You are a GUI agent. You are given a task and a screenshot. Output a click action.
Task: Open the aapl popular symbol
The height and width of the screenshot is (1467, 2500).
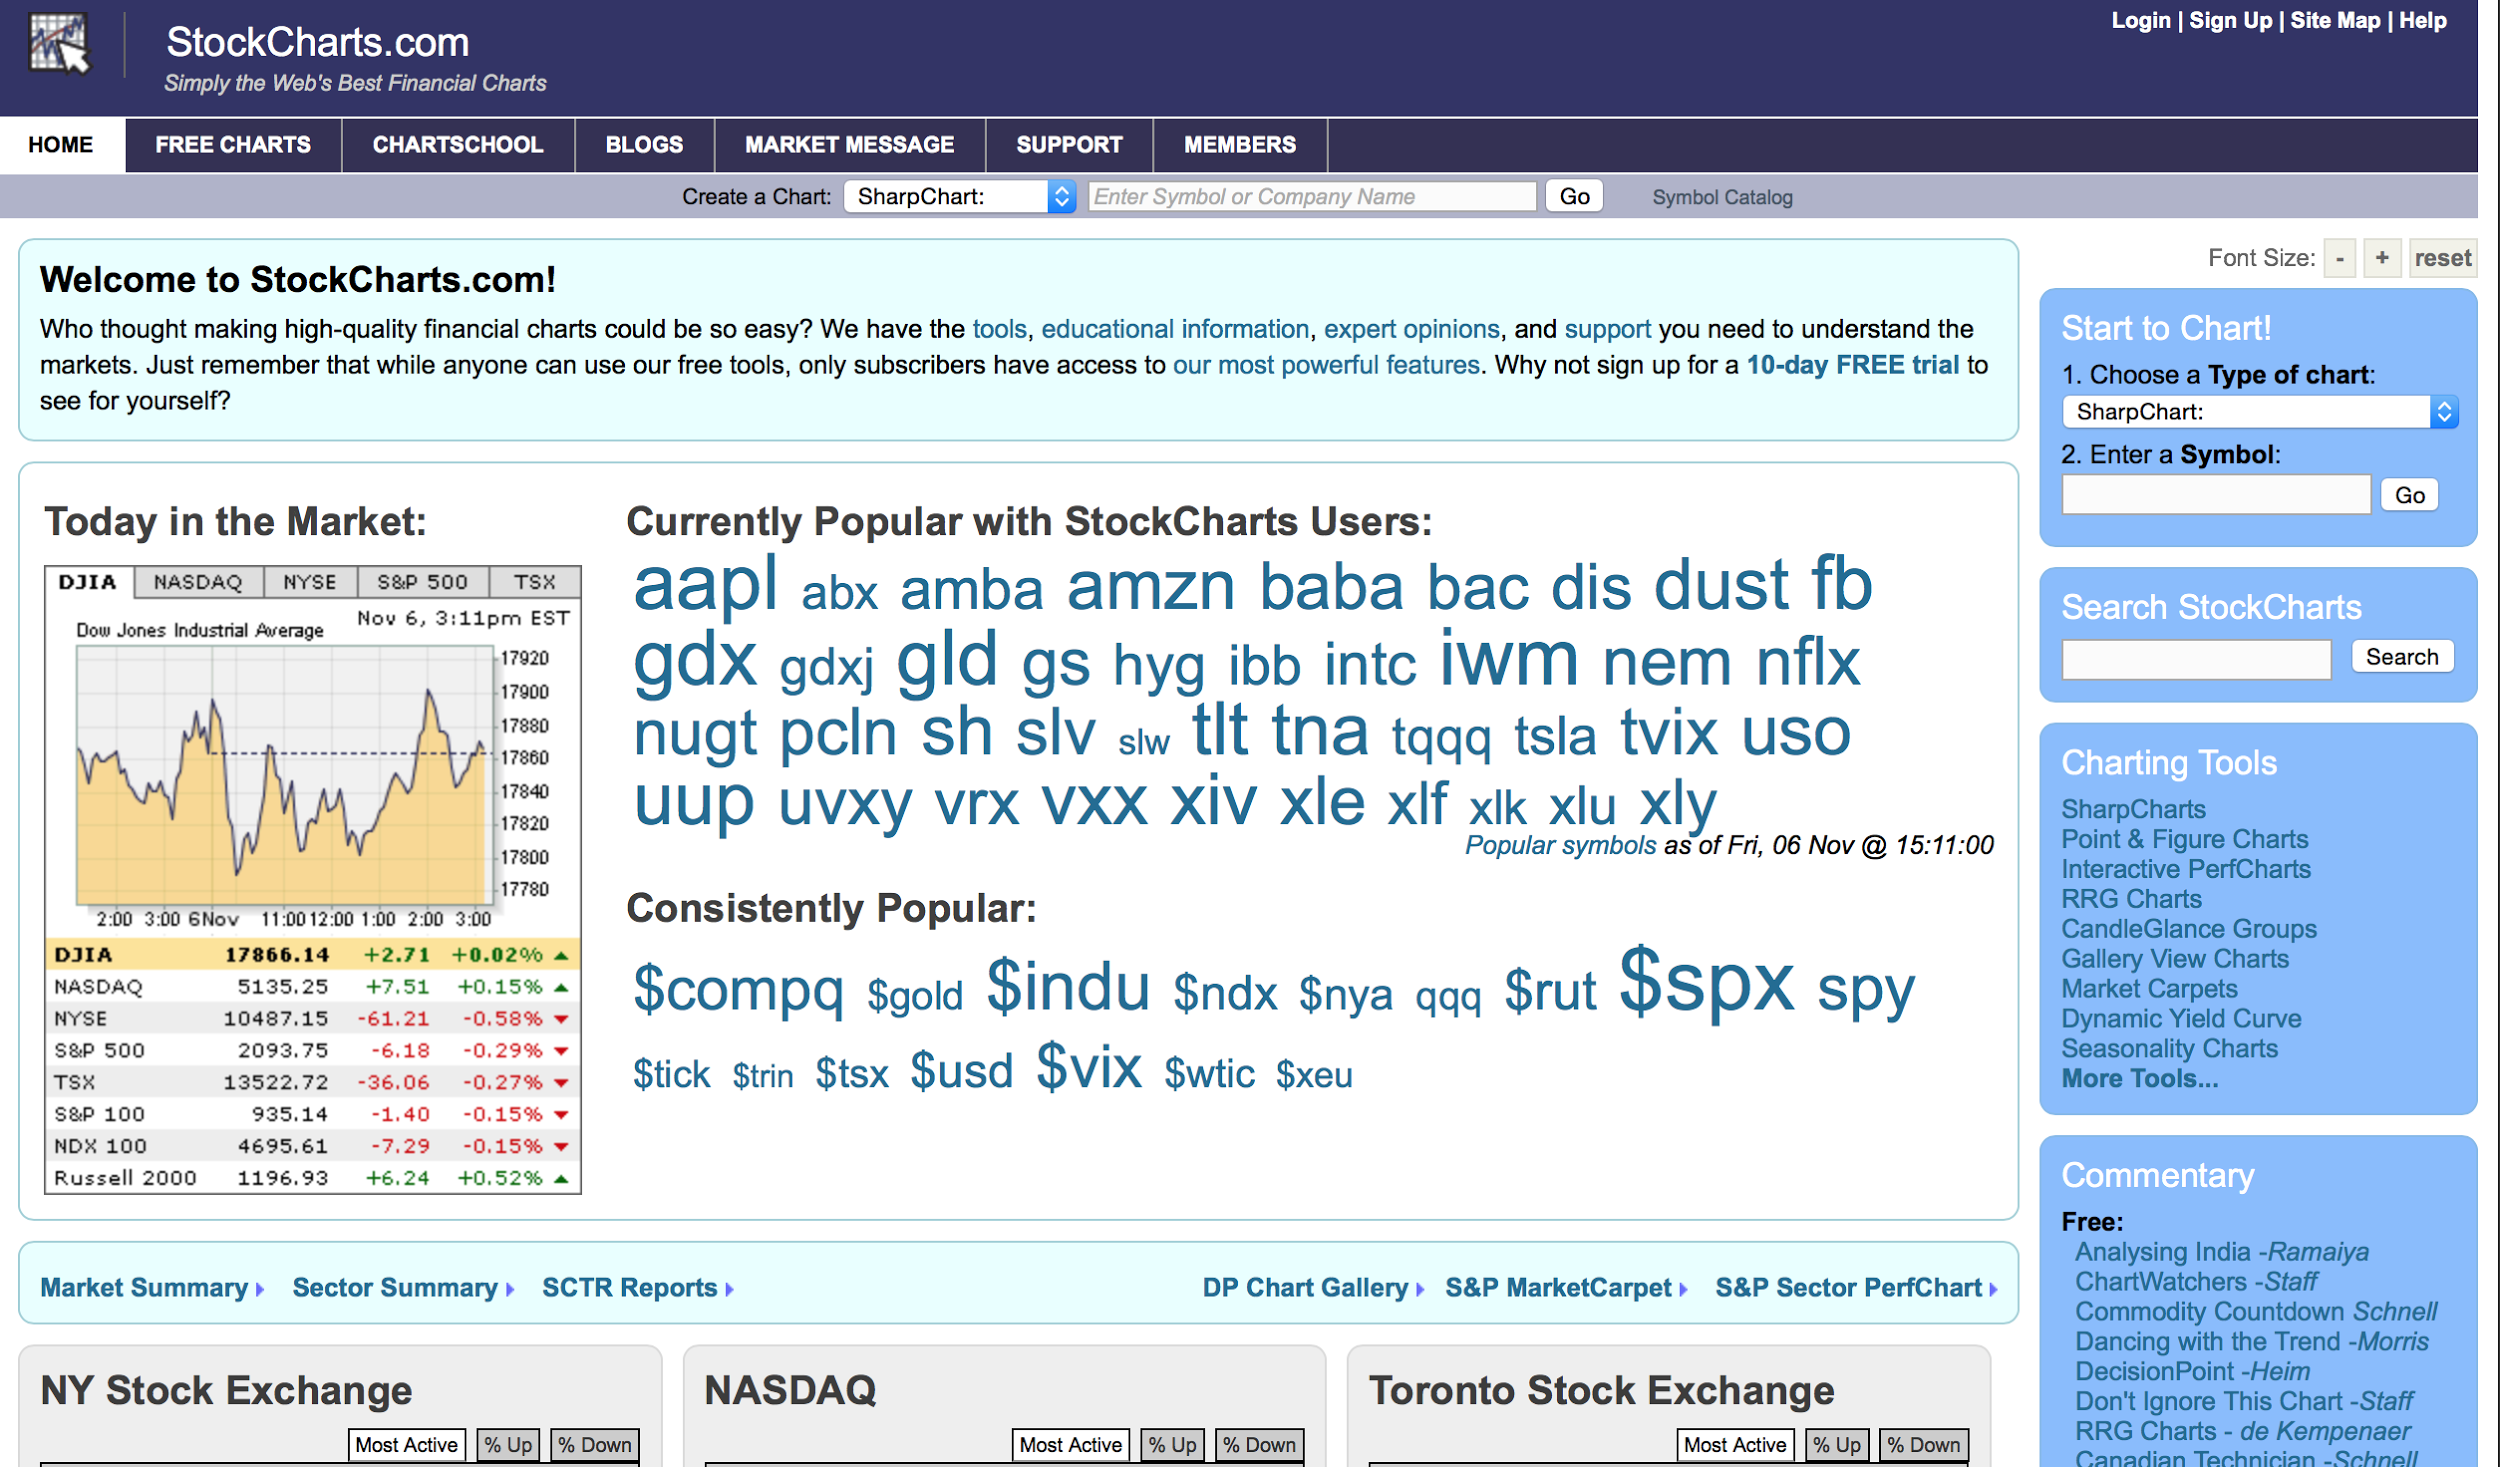[706, 586]
